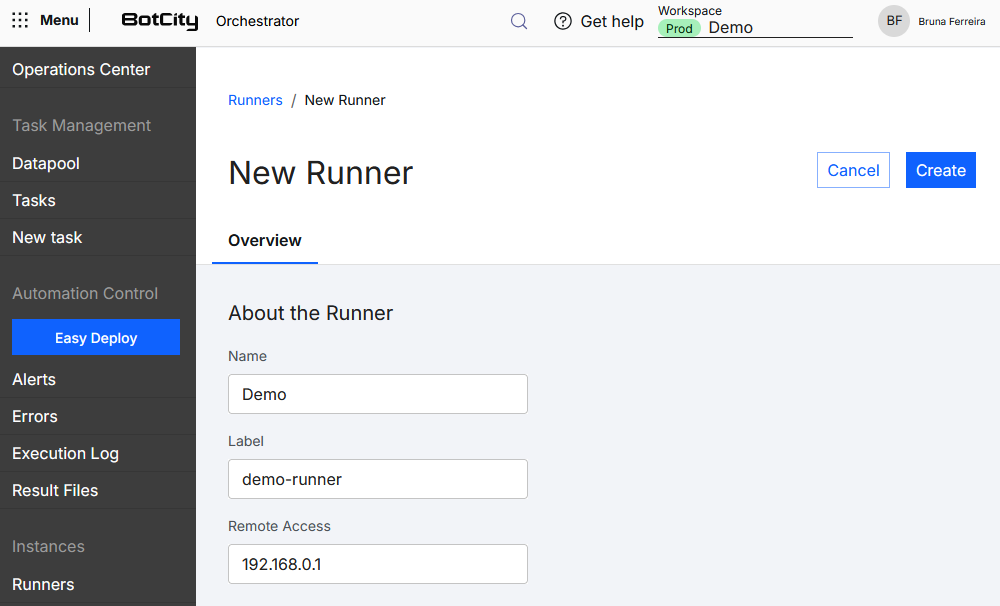Open the Workspace Demo selector
Screen dimensions: 1000x606
[755, 28]
